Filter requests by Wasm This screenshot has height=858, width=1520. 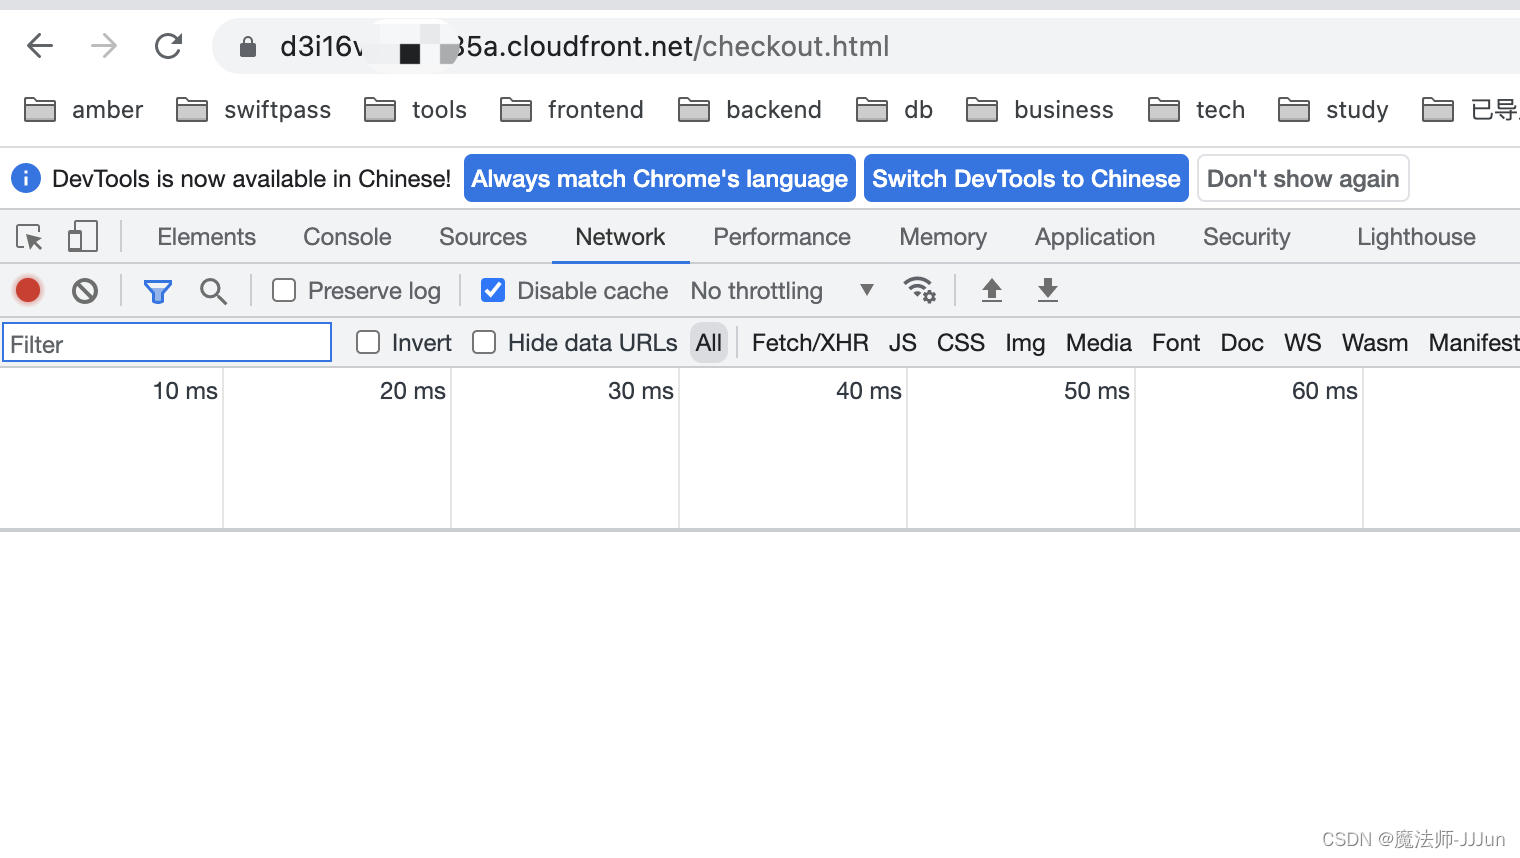[x=1375, y=343]
